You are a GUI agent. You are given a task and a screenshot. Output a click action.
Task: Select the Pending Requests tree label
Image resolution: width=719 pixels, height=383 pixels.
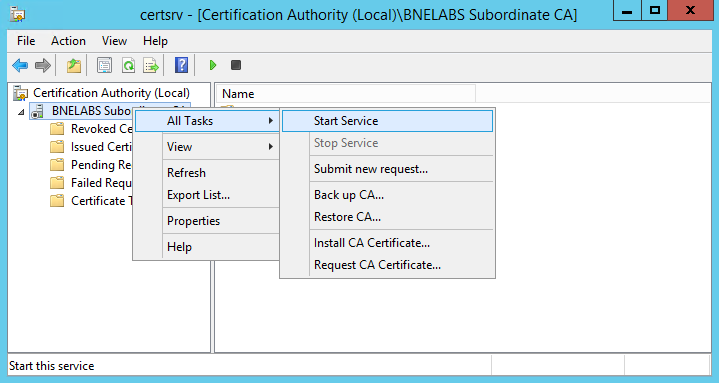click(101, 165)
